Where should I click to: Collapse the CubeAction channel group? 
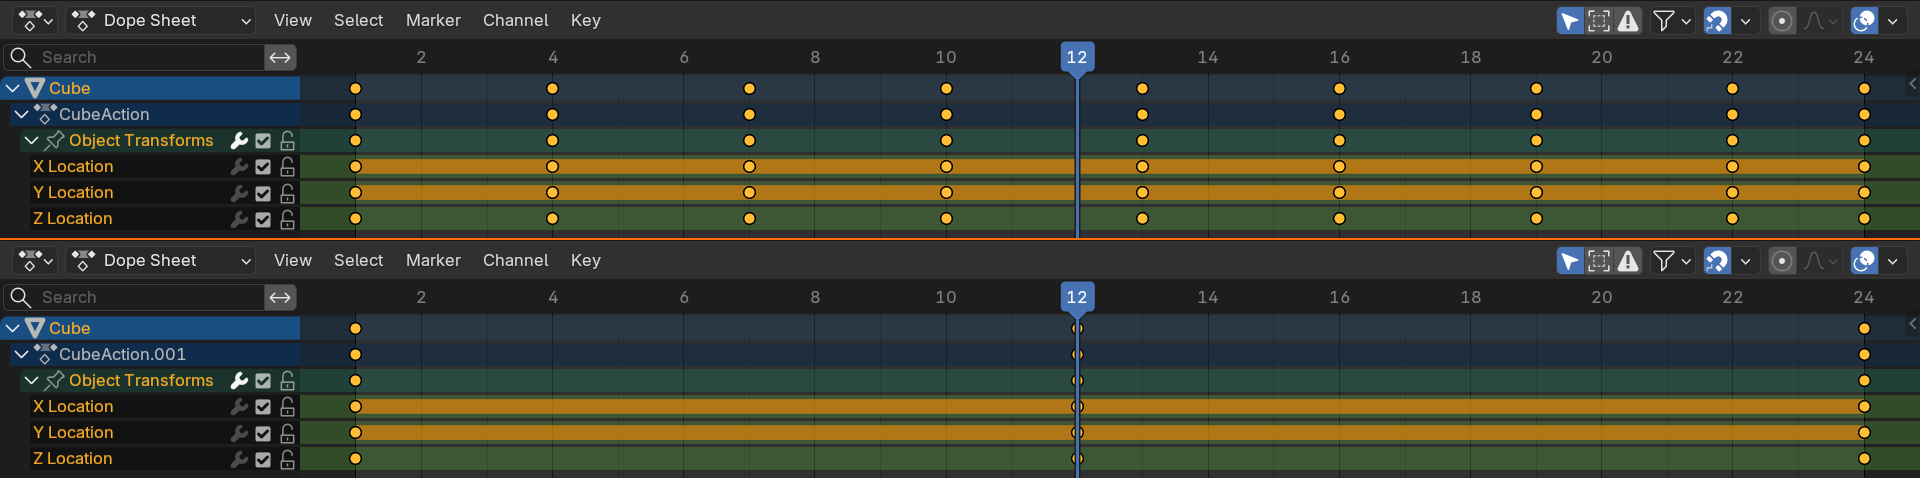(x=21, y=114)
